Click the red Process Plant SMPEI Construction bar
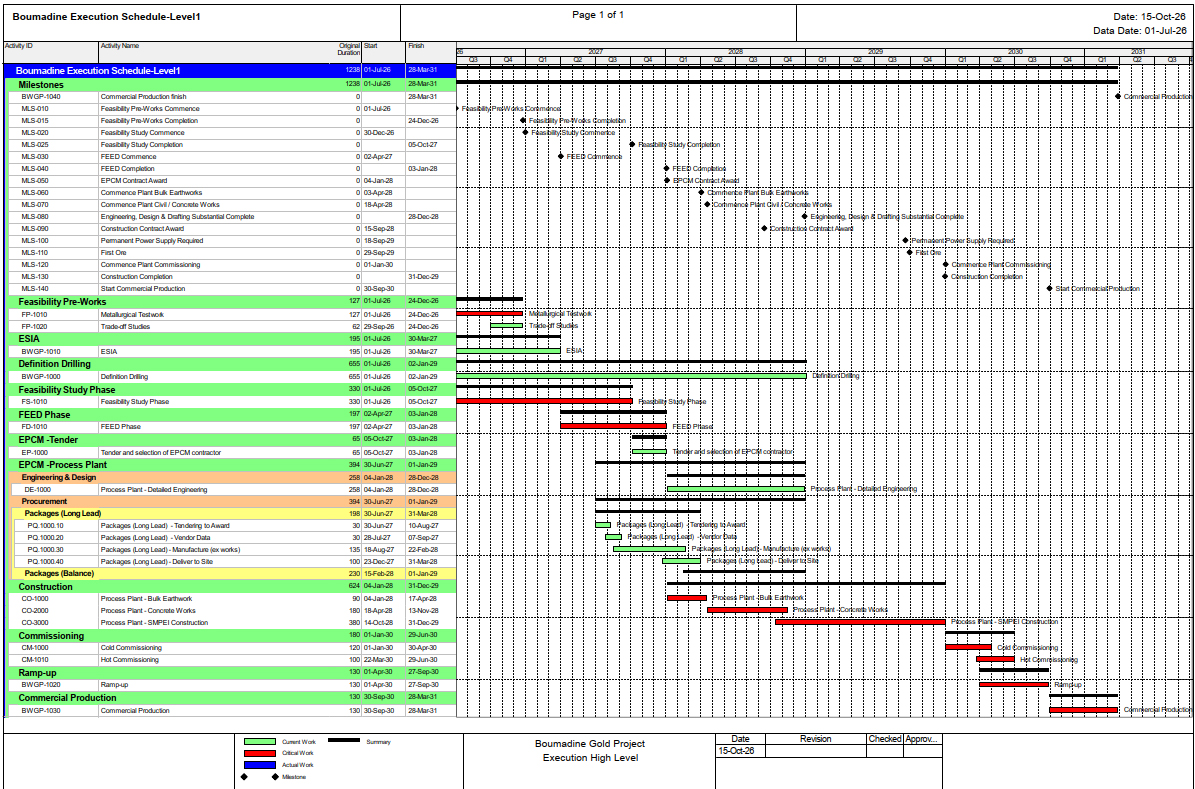1195x789 pixels. point(860,622)
